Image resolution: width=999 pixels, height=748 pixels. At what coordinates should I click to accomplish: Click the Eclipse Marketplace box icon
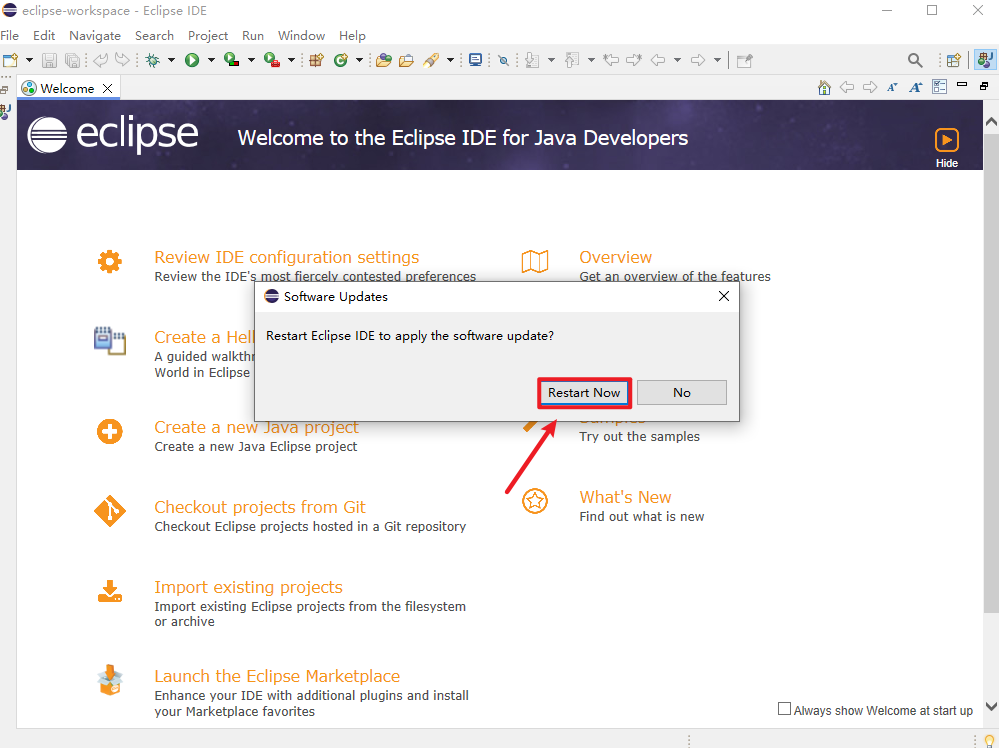109,681
